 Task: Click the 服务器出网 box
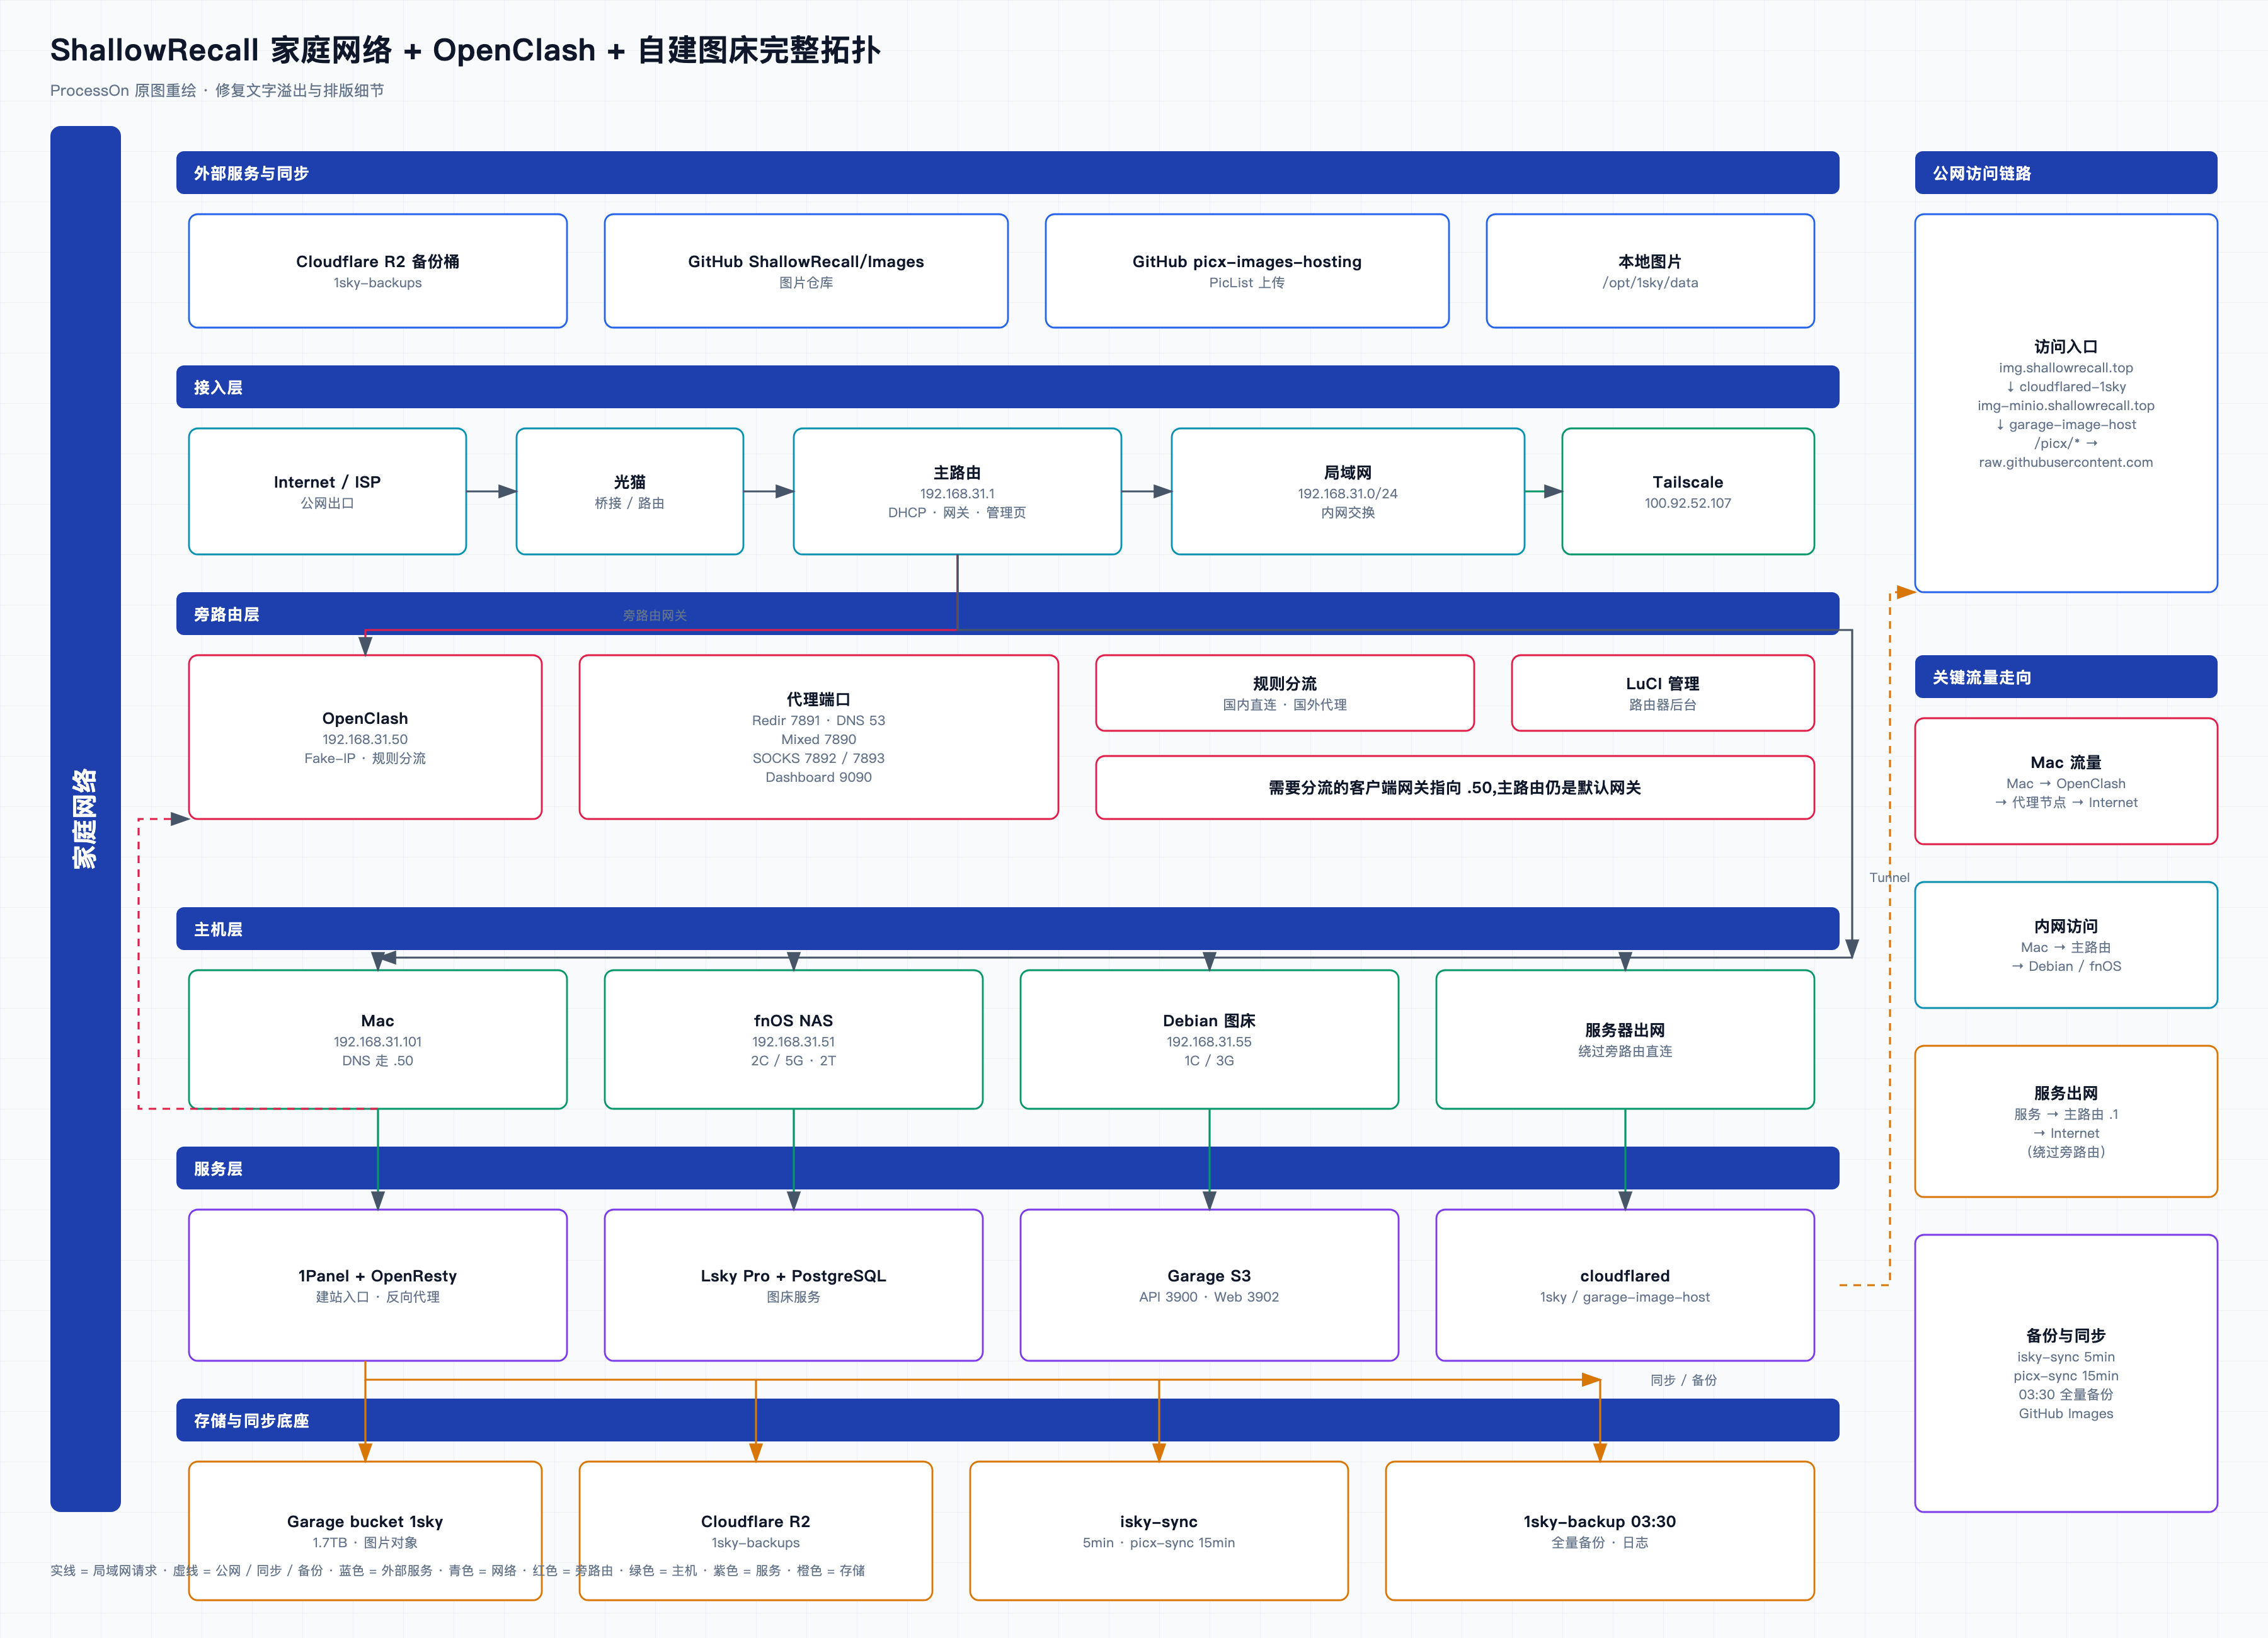[x=1625, y=1039]
